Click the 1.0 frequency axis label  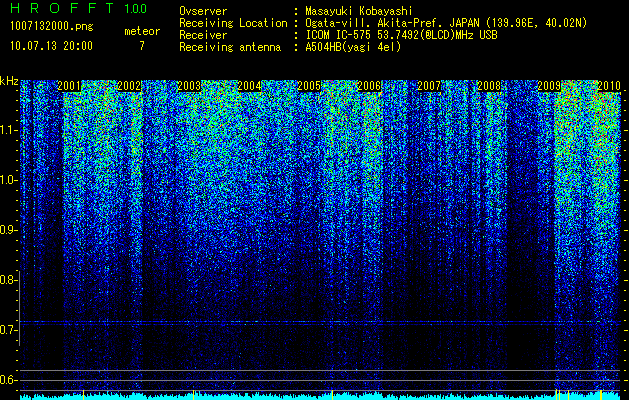point(8,180)
